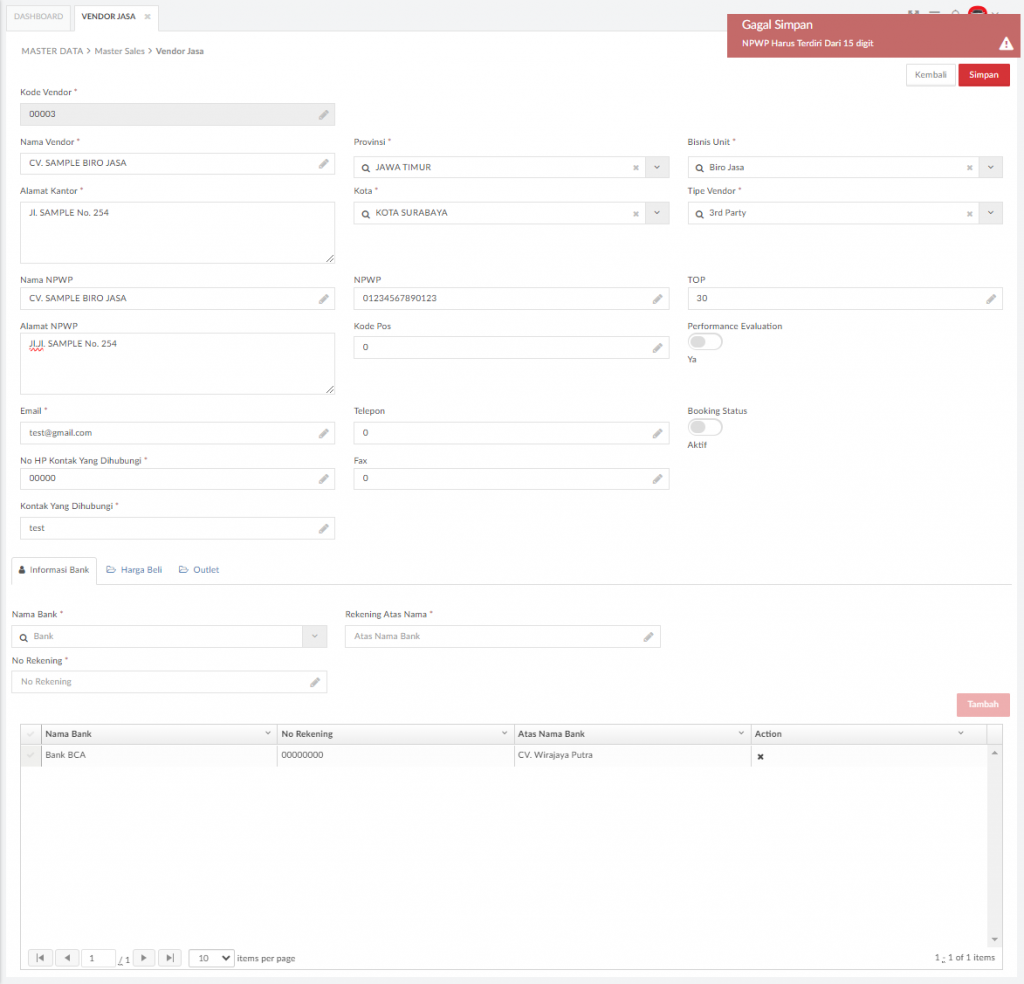Expand the Nama Bank dropdown arrow
Image resolution: width=1024 pixels, height=984 pixels.
click(315, 636)
